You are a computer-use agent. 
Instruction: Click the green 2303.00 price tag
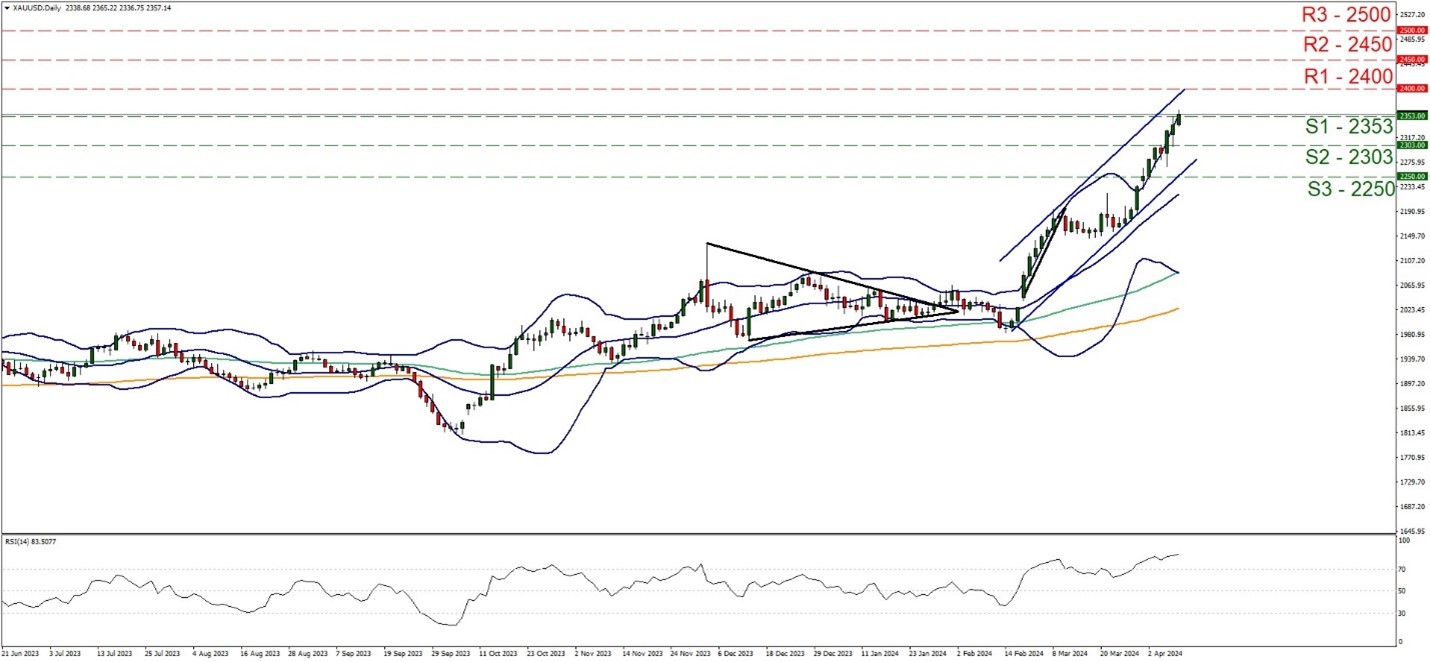(1411, 145)
